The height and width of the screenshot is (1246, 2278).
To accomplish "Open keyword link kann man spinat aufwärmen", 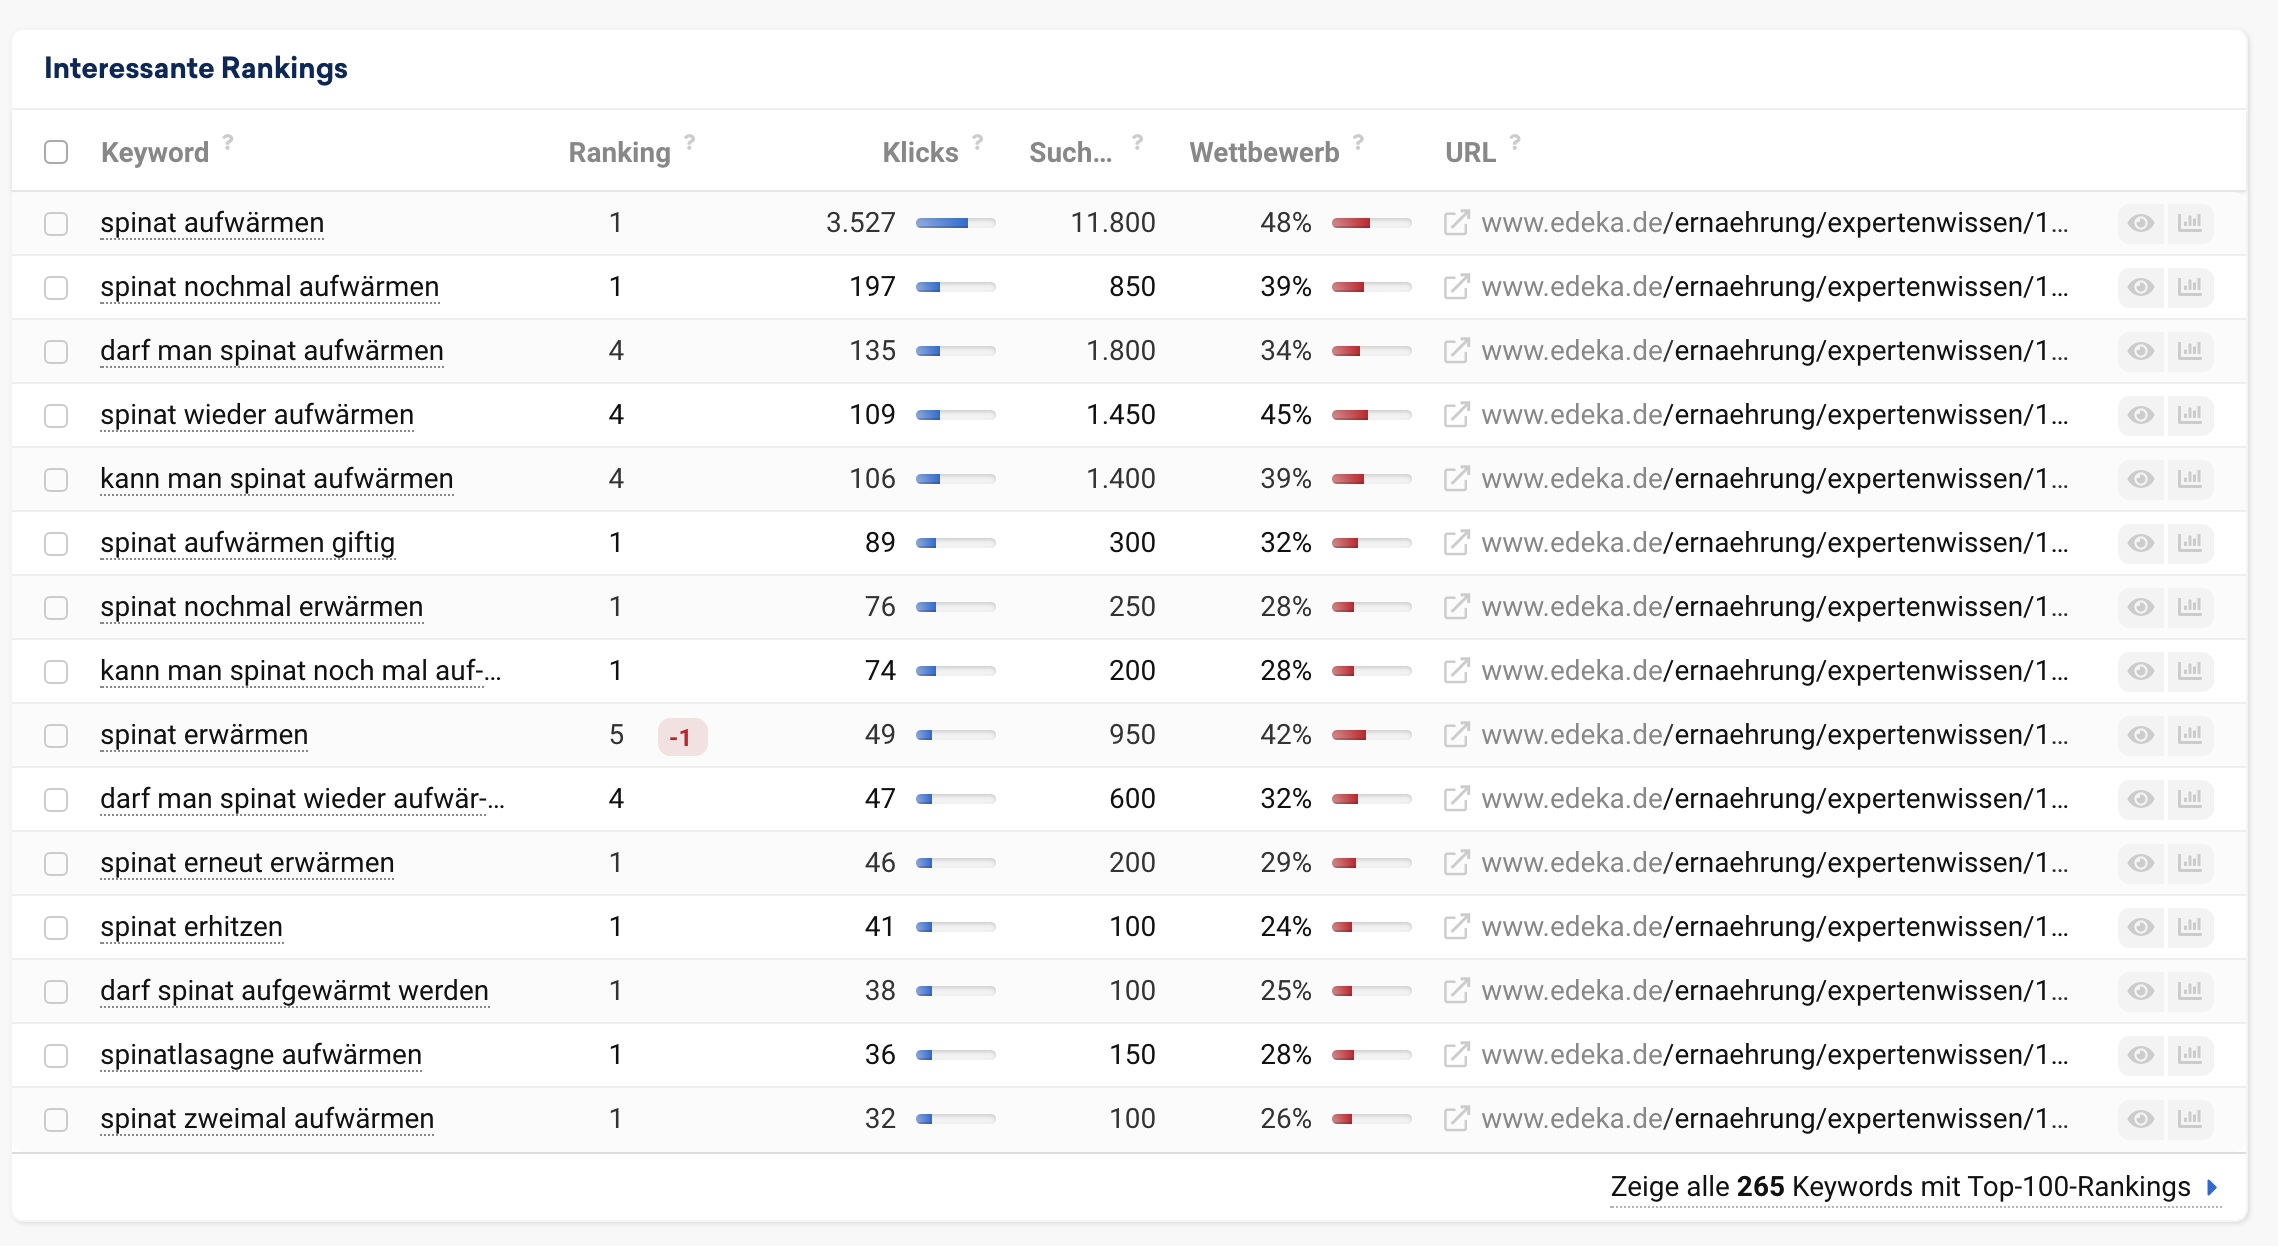I will coord(277,479).
